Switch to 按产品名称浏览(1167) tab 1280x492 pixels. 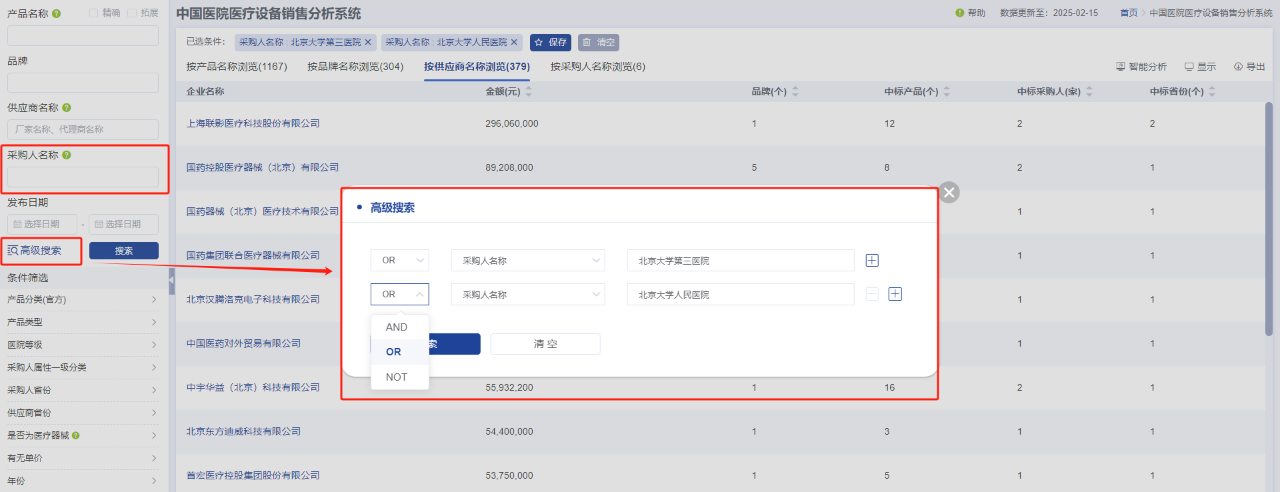pos(236,67)
